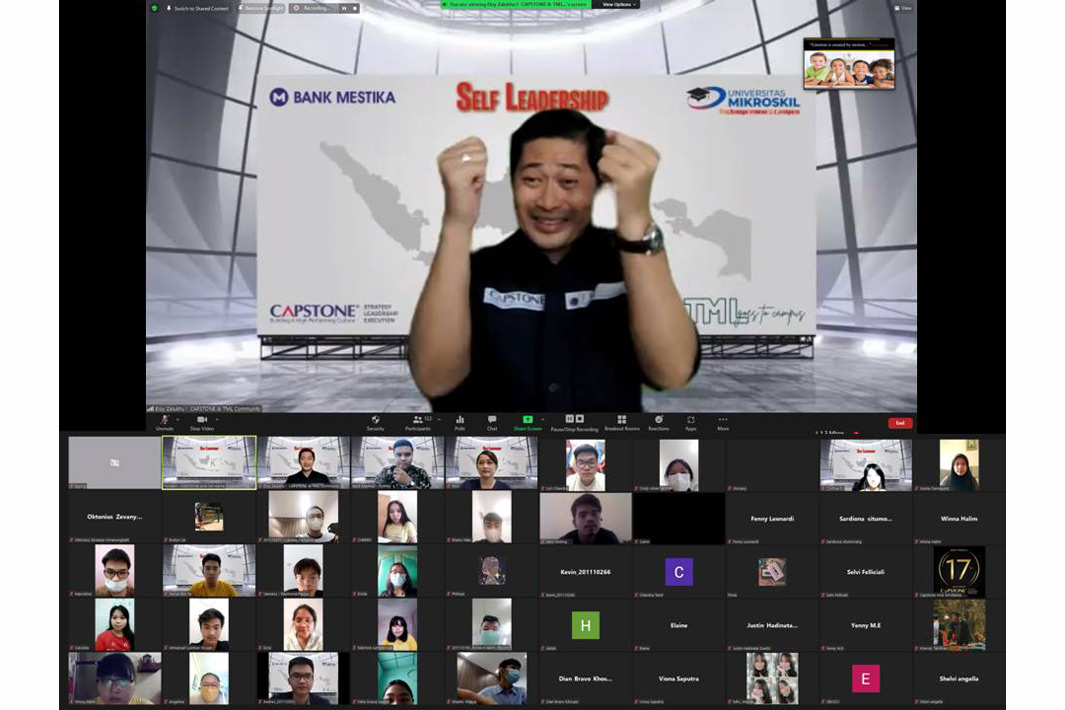The image size is (1065, 710).
Task: Pause recording from the bottom toolbar
Action: pos(570,419)
